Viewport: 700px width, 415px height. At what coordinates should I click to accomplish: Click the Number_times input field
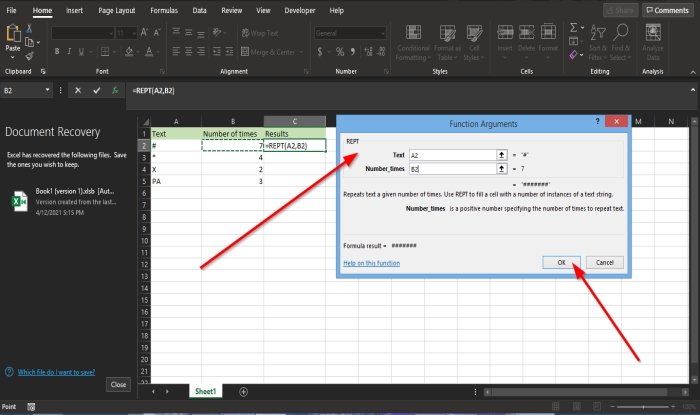click(x=452, y=169)
